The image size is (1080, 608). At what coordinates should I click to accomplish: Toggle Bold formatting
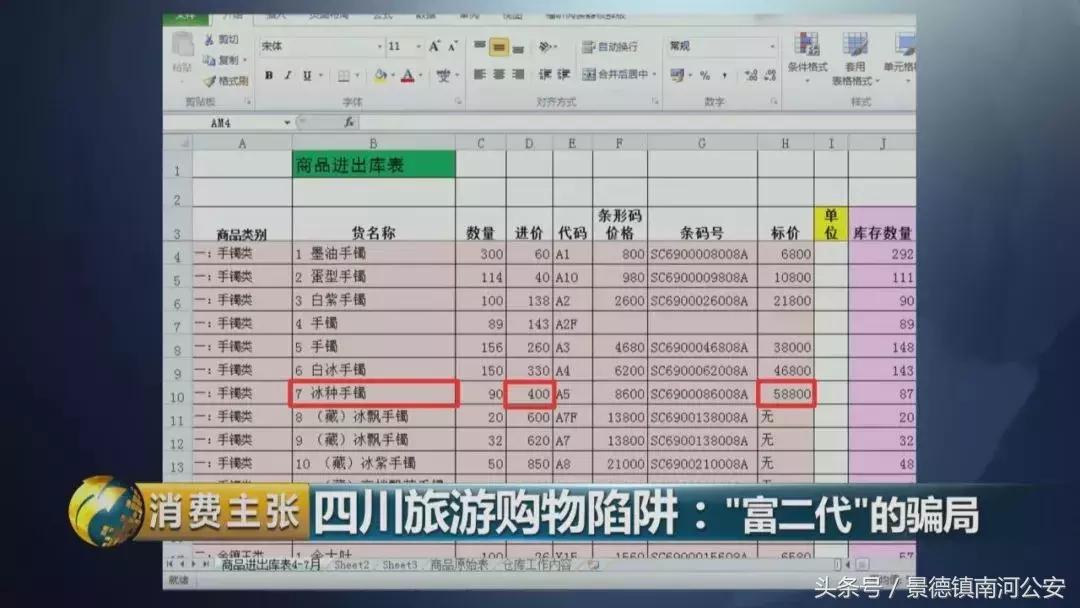click(x=268, y=74)
